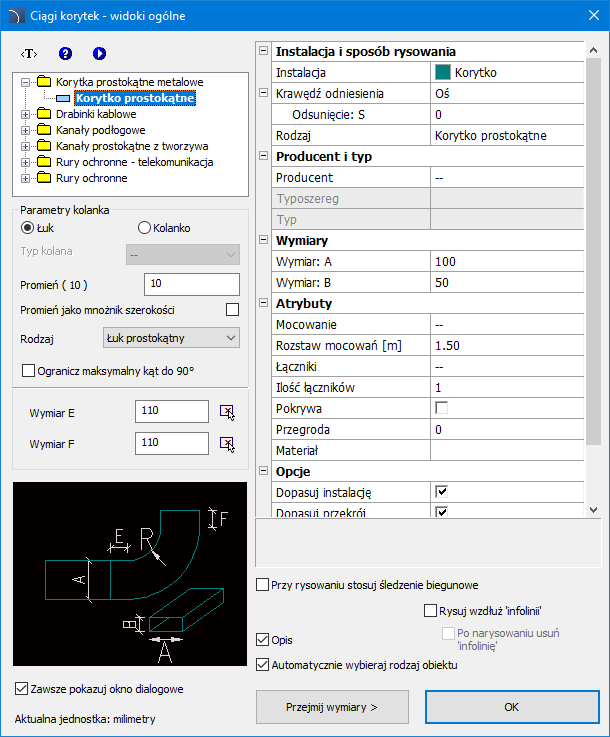
Task: Pick Wymiar E dimension from drawing icon
Action: [227, 412]
